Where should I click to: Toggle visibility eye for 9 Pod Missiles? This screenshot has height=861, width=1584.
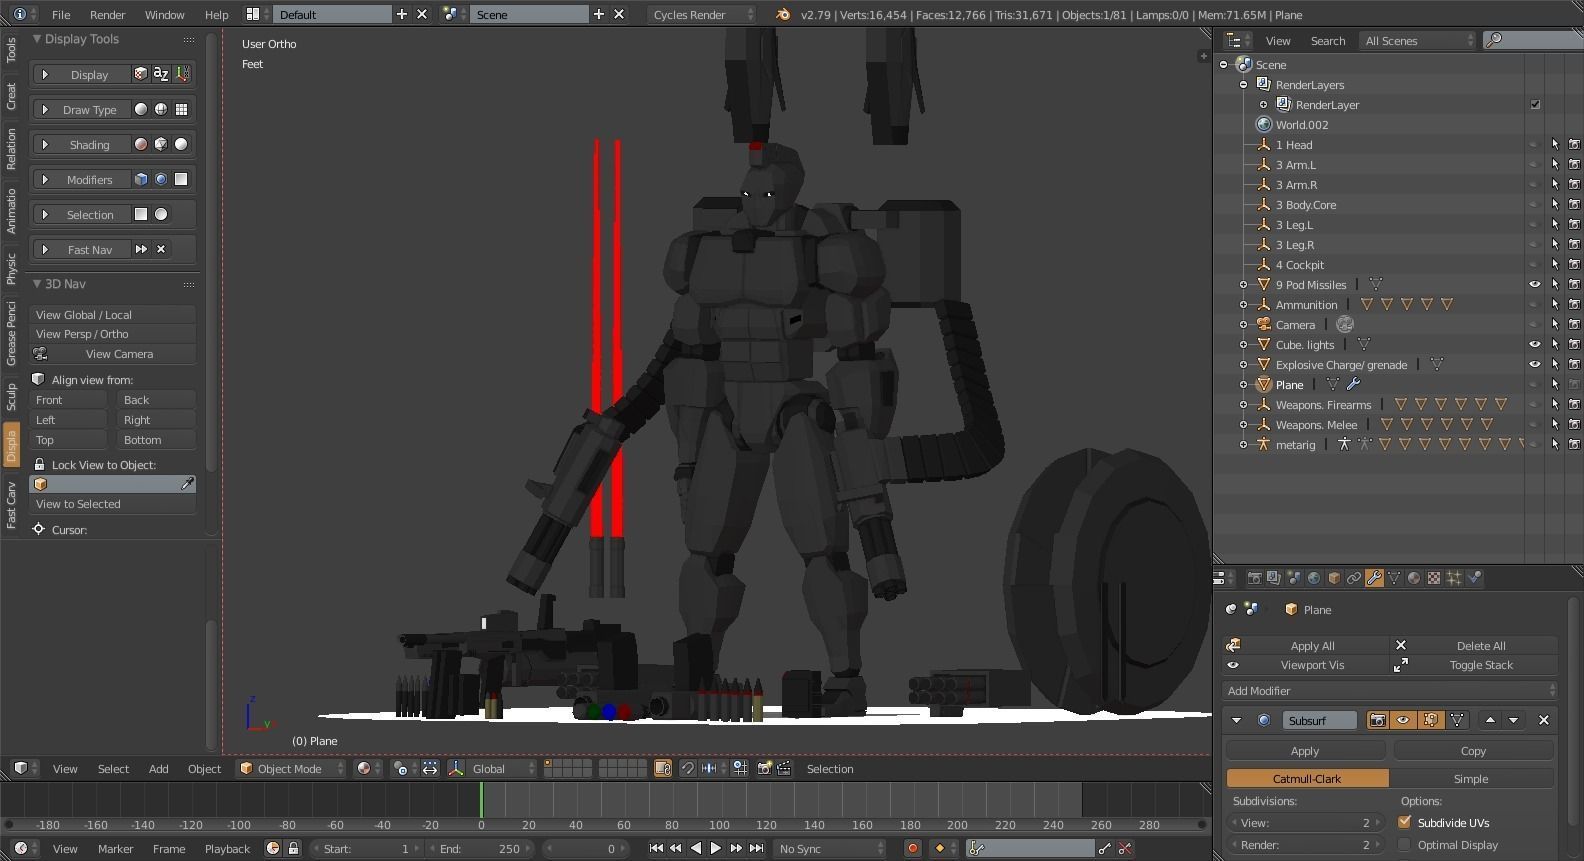1535,284
